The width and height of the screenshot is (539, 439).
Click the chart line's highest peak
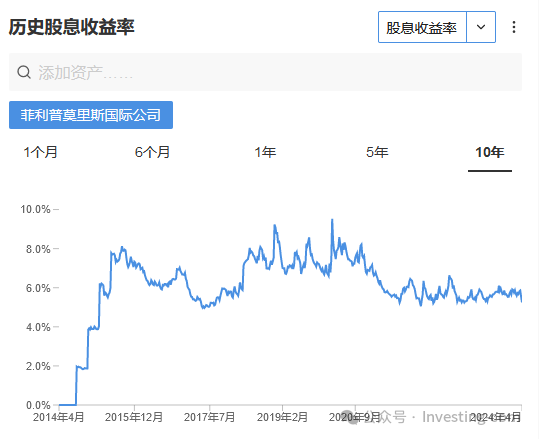(332, 219)
